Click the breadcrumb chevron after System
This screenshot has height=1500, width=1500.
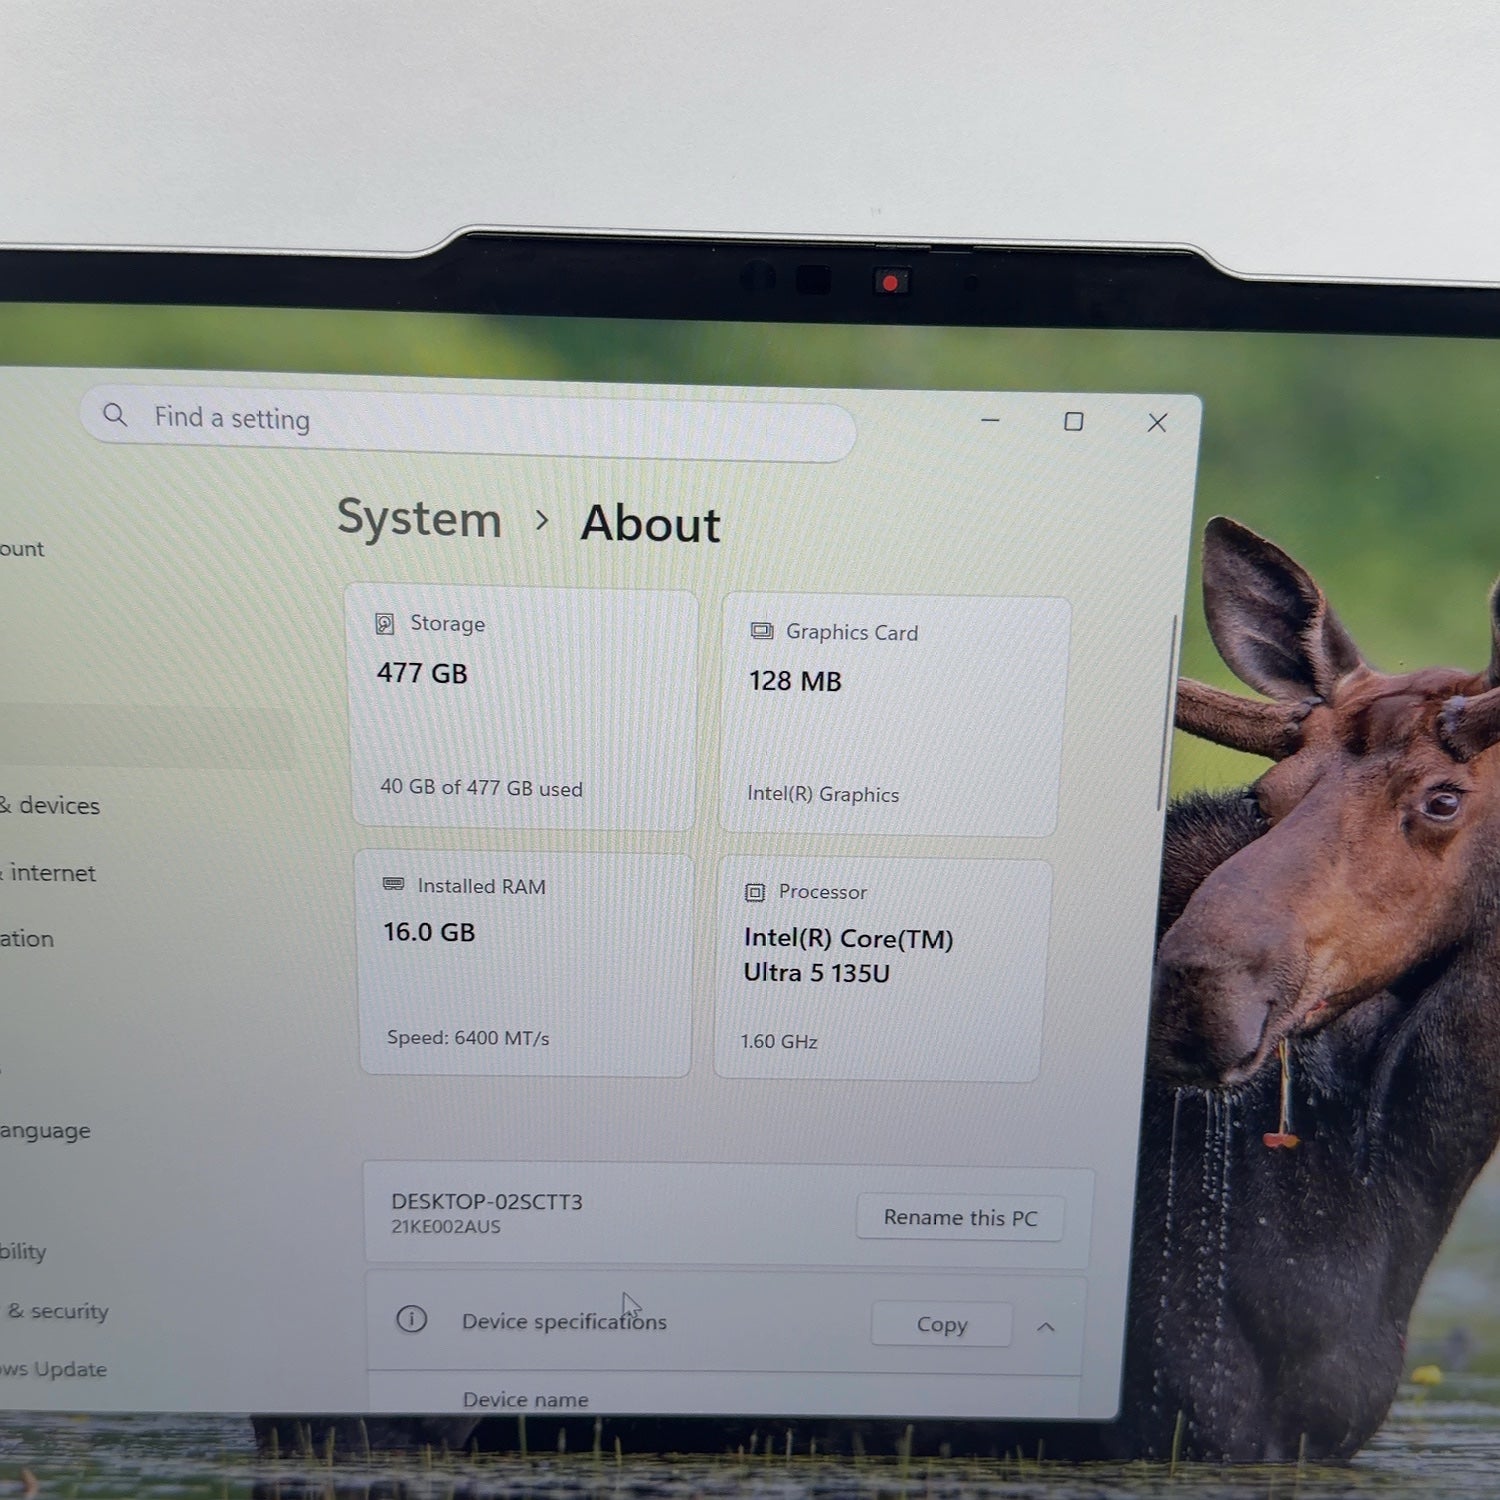(x=542, y=520)
